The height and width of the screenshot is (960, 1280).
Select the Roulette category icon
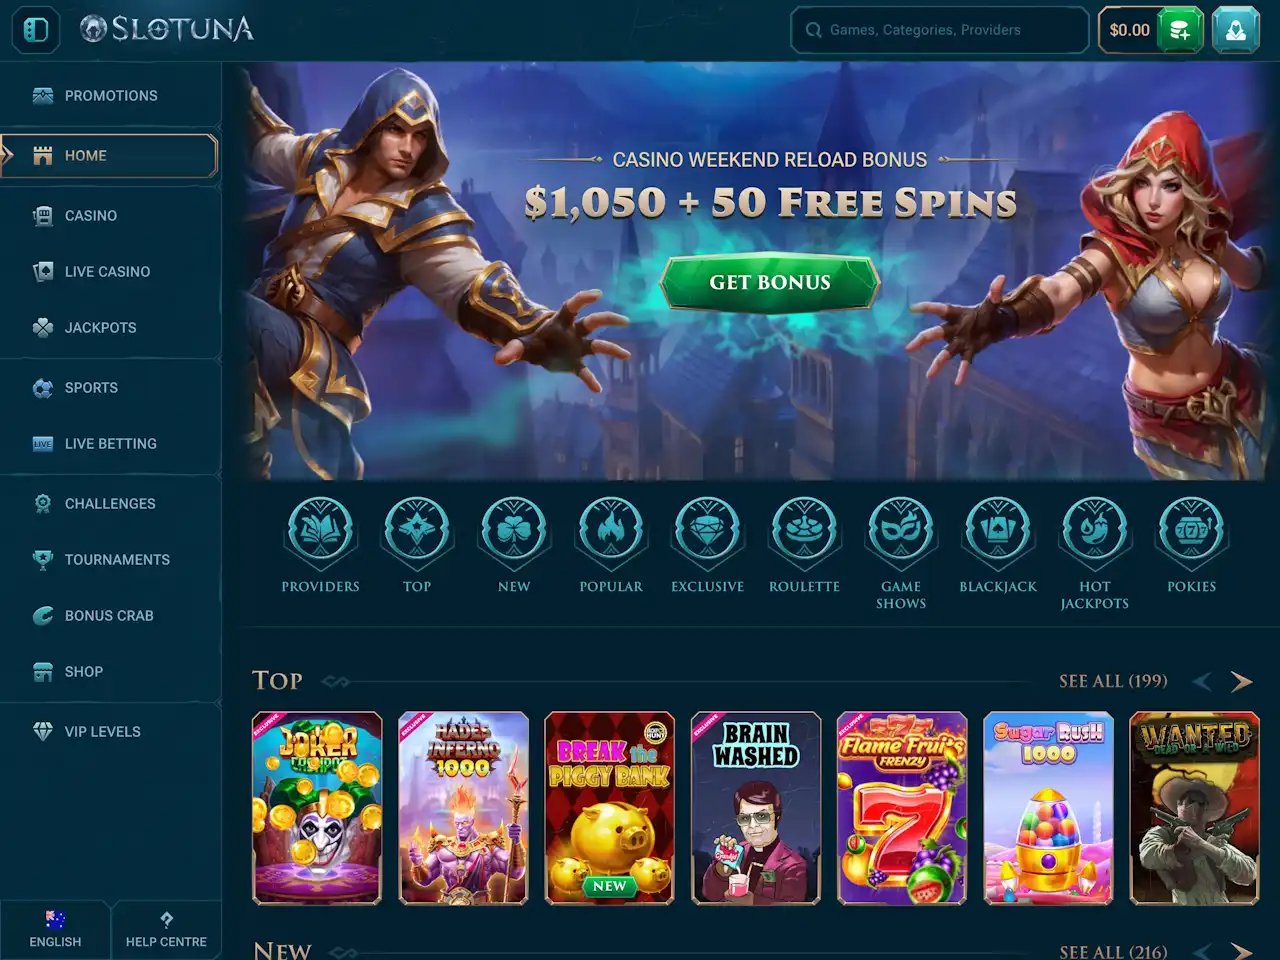[804, 530]
